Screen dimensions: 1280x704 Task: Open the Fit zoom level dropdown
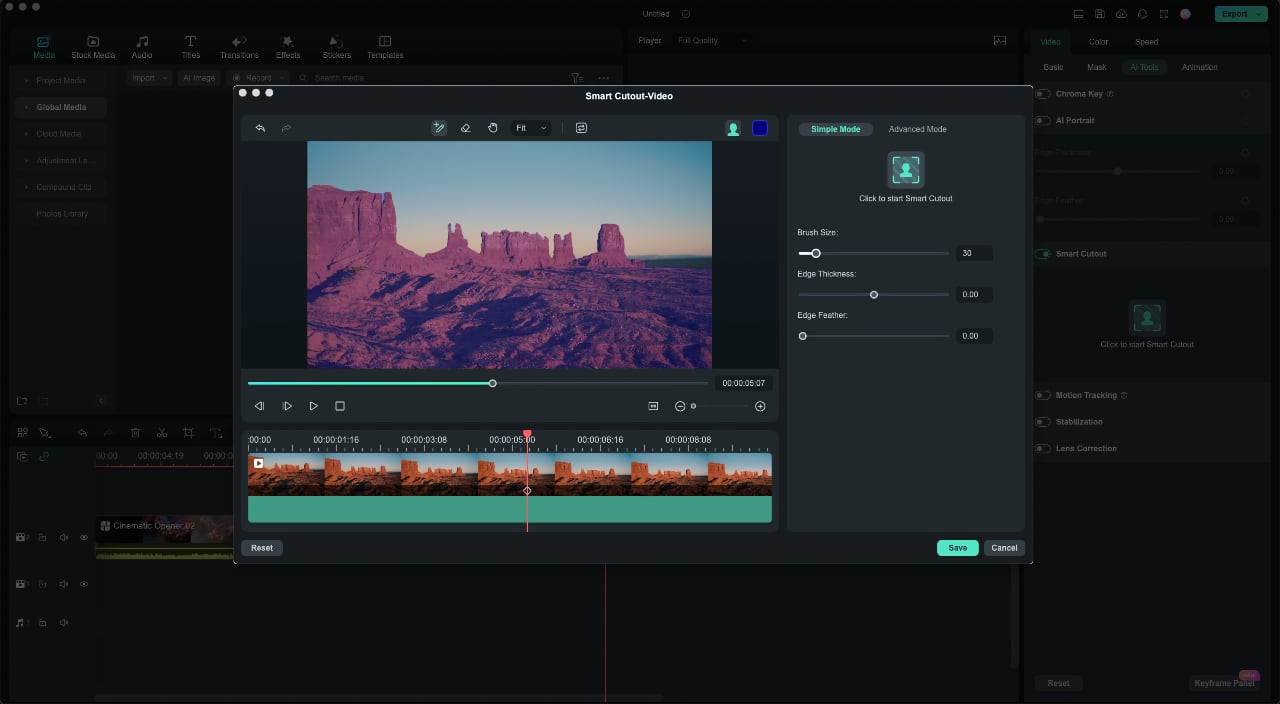click(x=531, y=128)
